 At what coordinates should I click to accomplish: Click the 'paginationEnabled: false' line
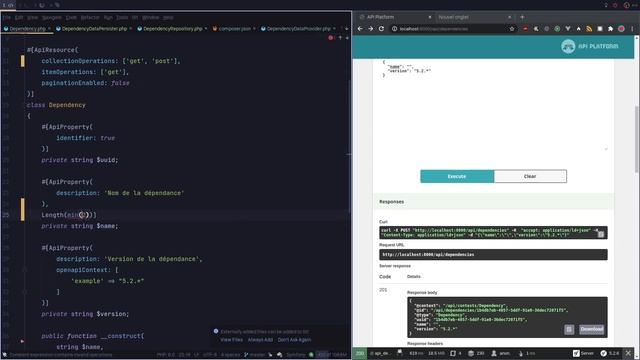(85, 83)
